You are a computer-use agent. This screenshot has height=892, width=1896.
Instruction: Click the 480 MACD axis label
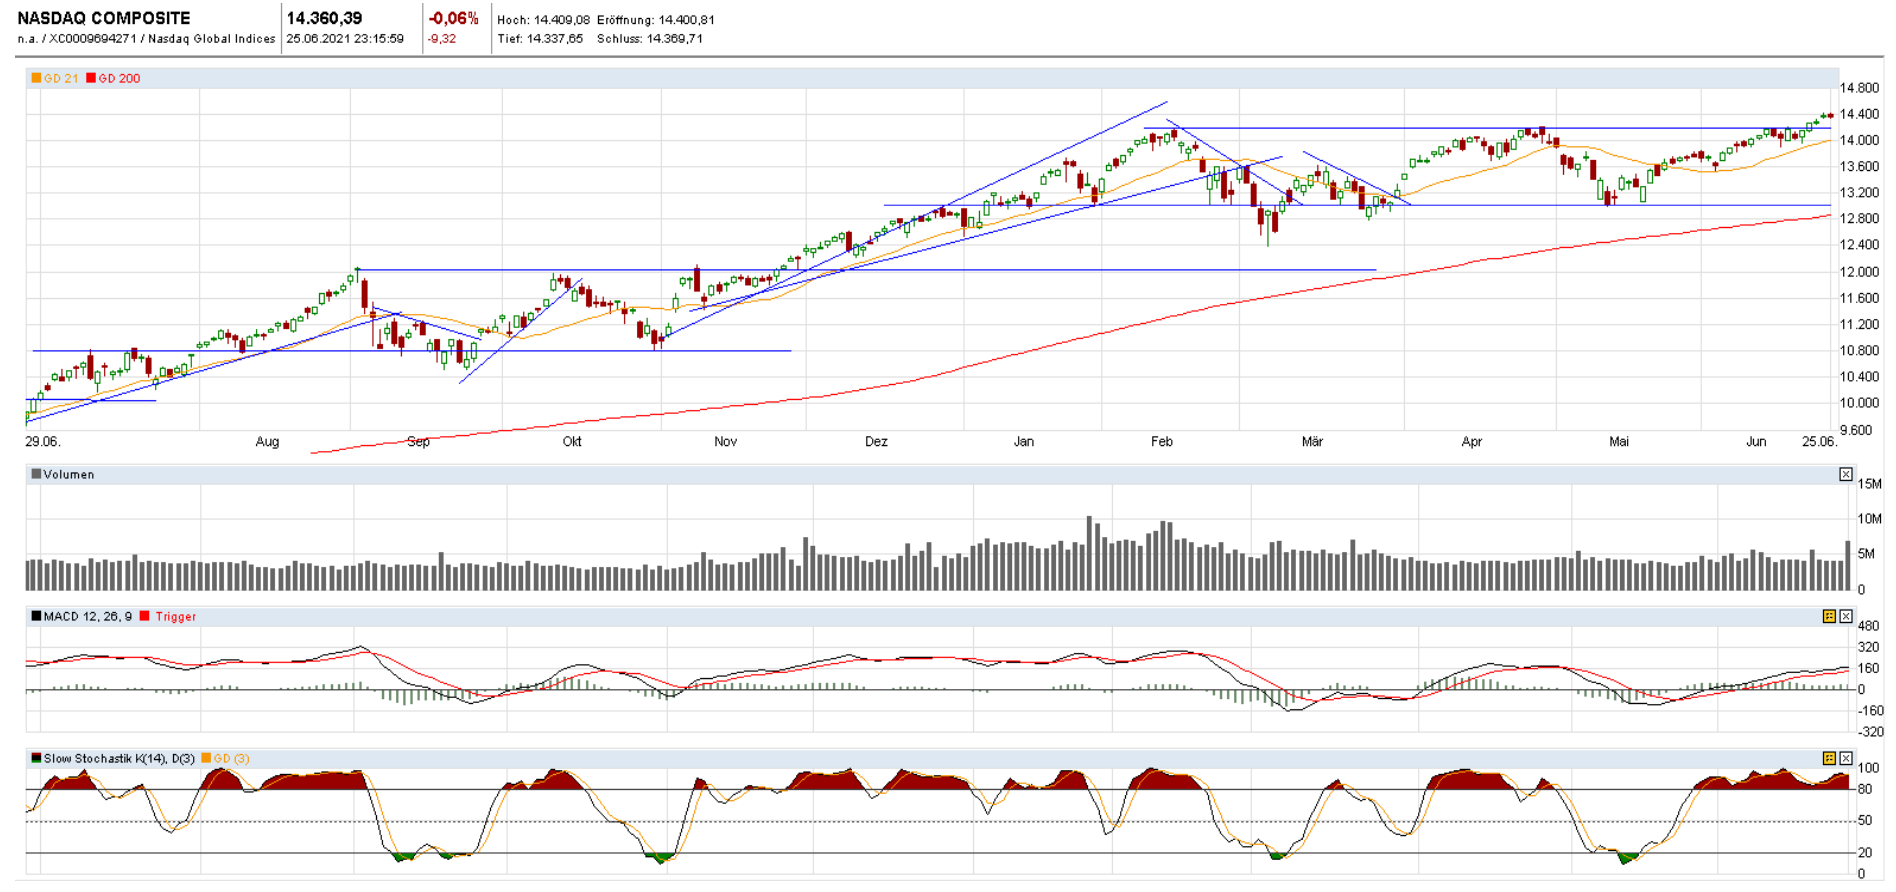pos(1868,626)
